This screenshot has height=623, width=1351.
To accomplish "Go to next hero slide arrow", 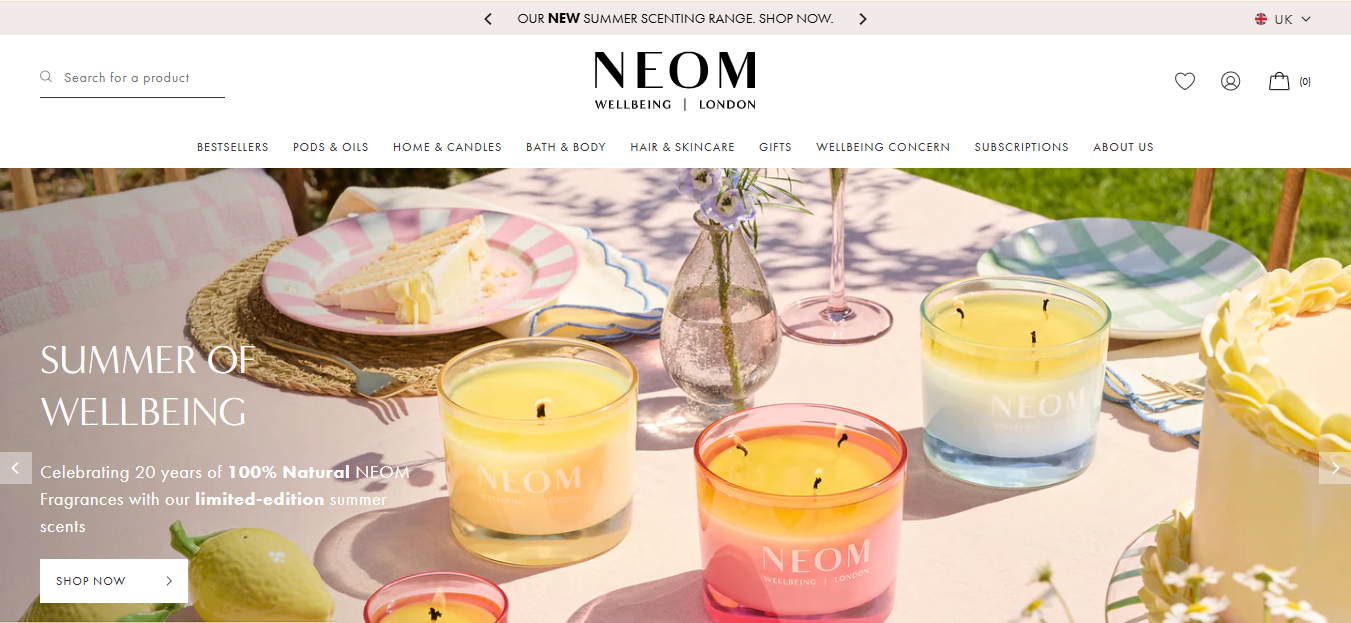I will click(x=1335, y=468).
